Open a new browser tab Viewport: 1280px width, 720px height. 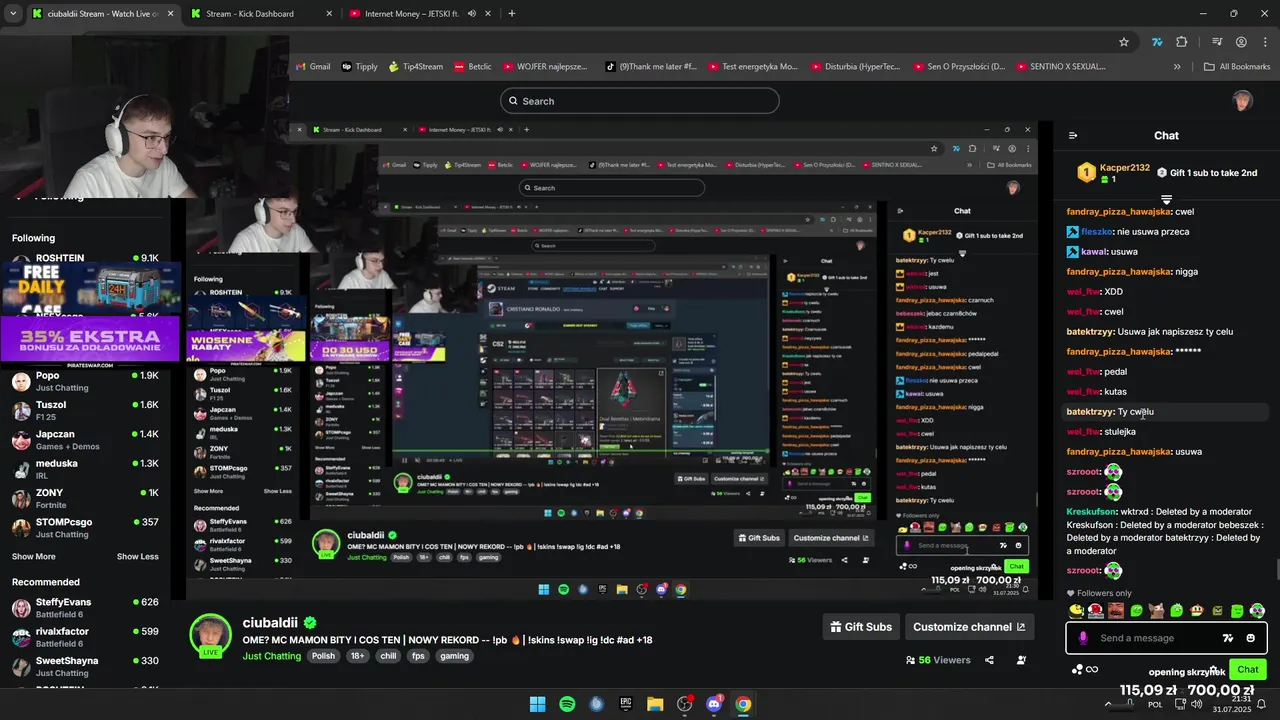click(512, 14)
